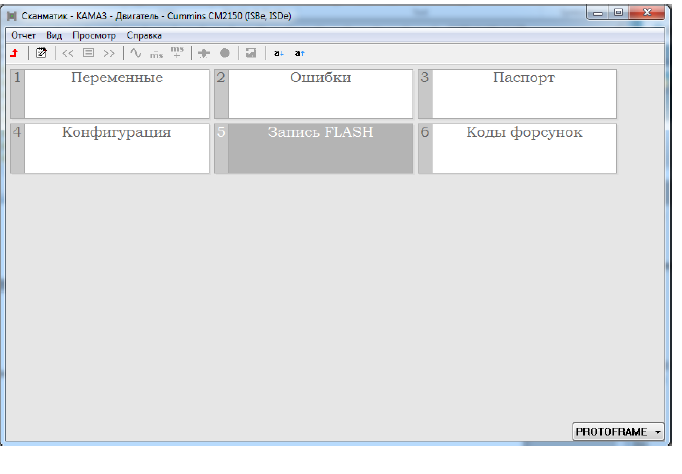The width and height of the screenshot is (682, 474).
Task: Click the image save icon in toolbar
Action: pyautogui.click(x=251, y=53)
